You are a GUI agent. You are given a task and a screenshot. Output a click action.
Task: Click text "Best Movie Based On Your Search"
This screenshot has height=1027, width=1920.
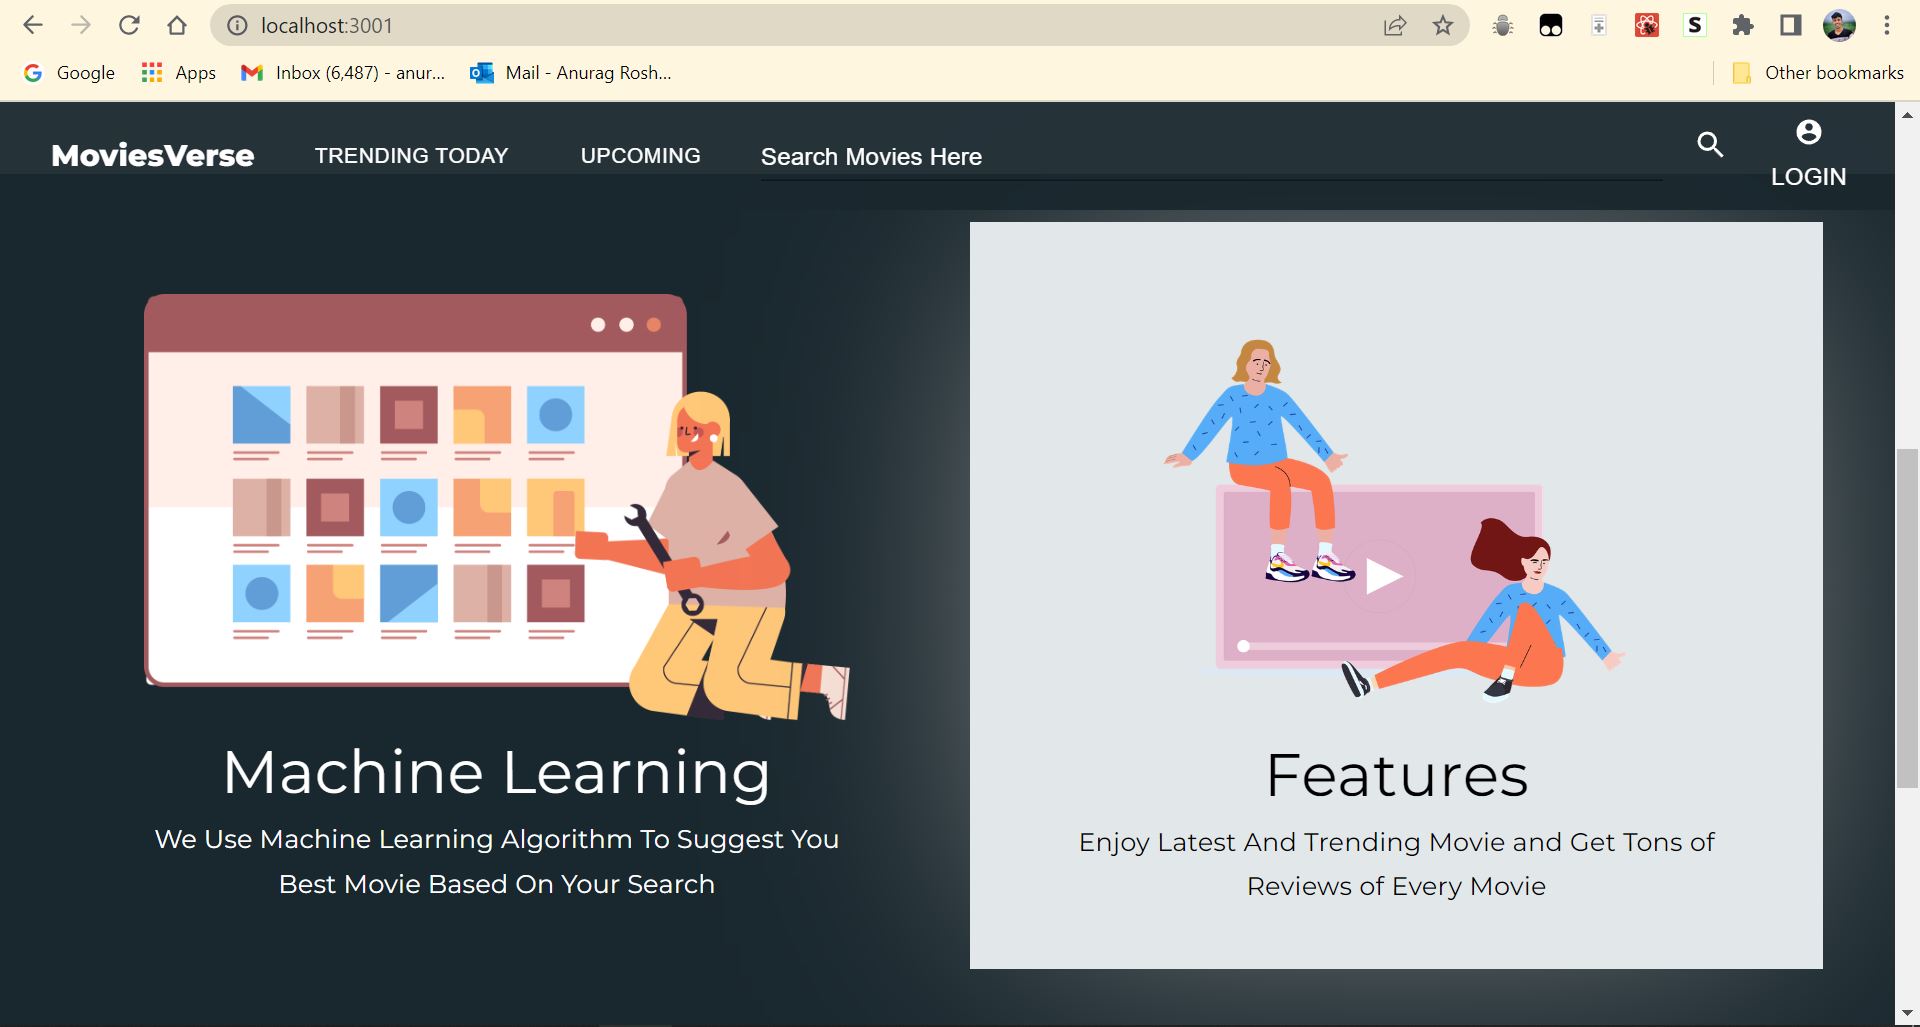(497, 884)
